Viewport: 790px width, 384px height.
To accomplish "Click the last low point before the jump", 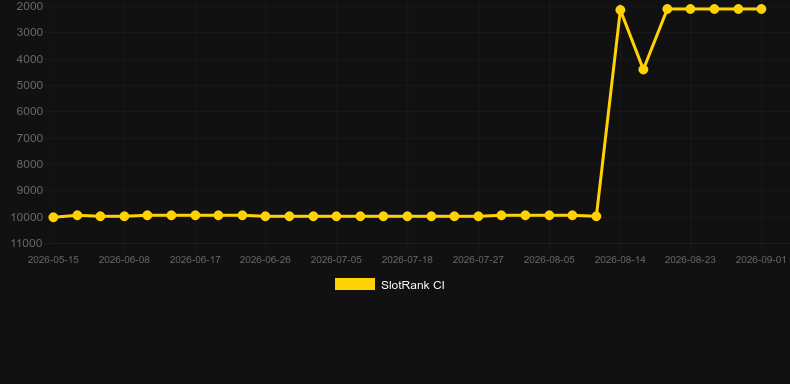I will [x=597, y=216].
